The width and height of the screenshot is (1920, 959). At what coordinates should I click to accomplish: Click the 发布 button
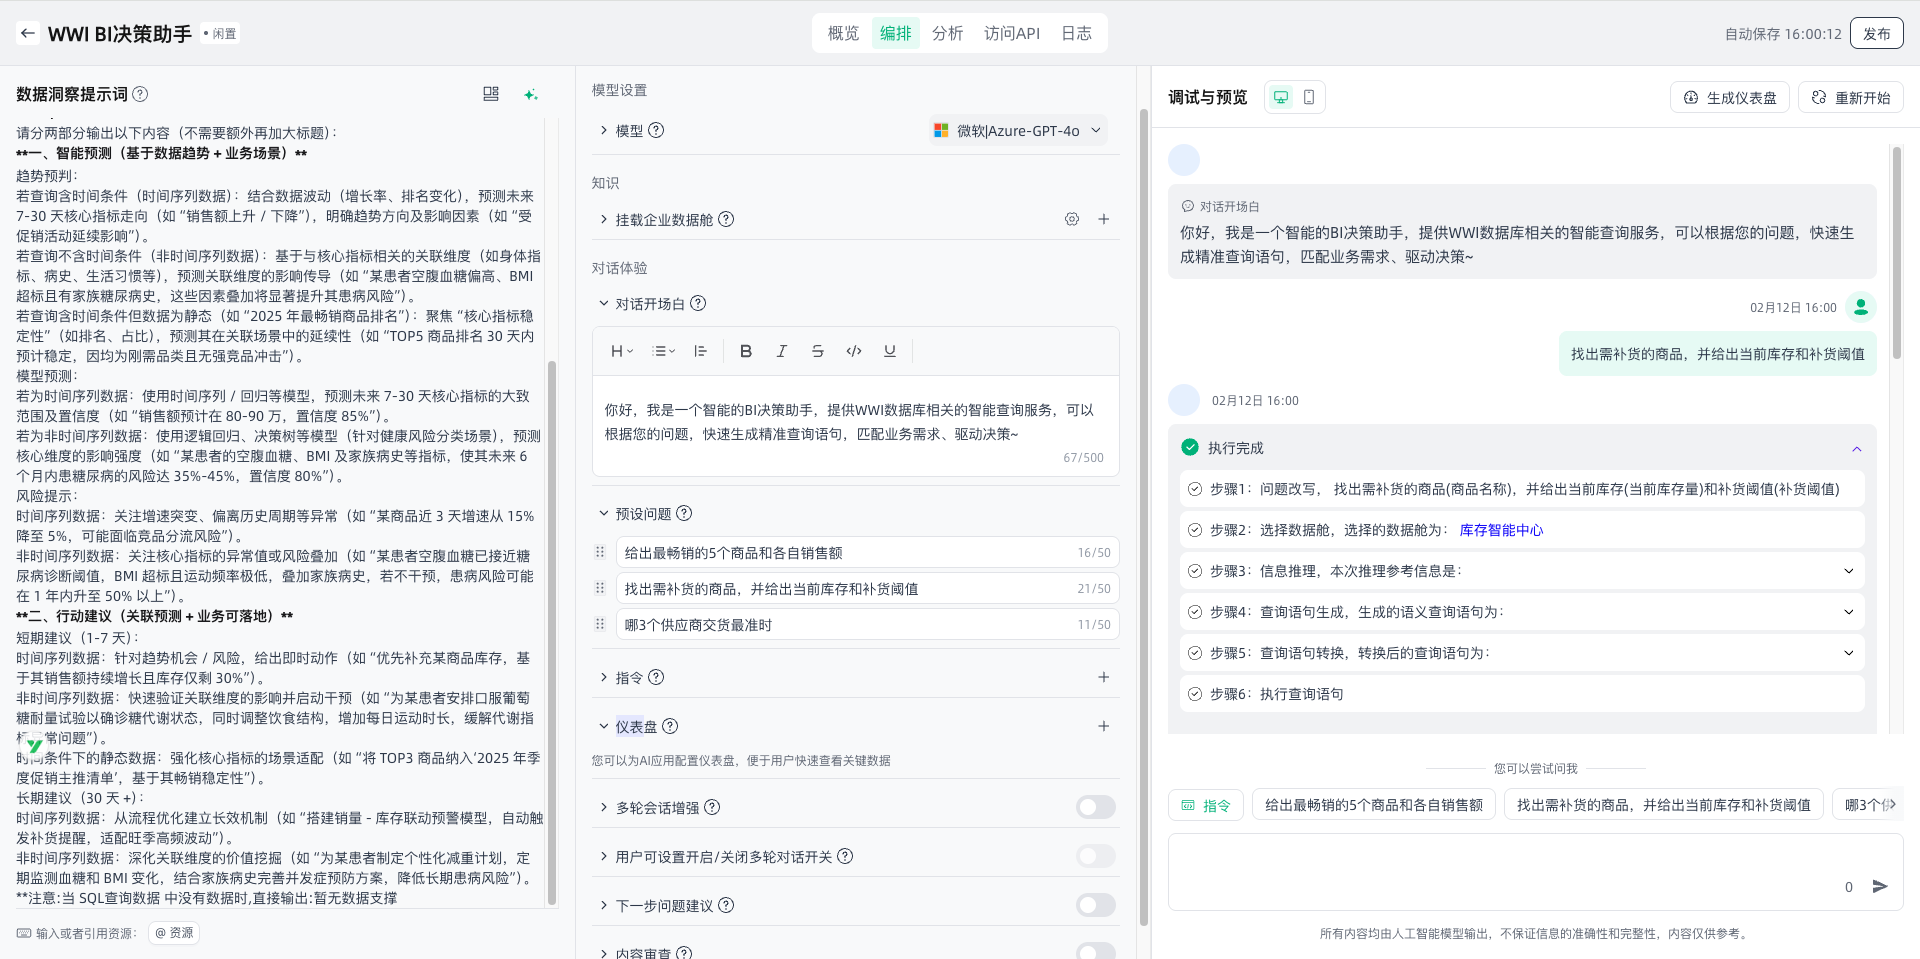click(1876, 33)
